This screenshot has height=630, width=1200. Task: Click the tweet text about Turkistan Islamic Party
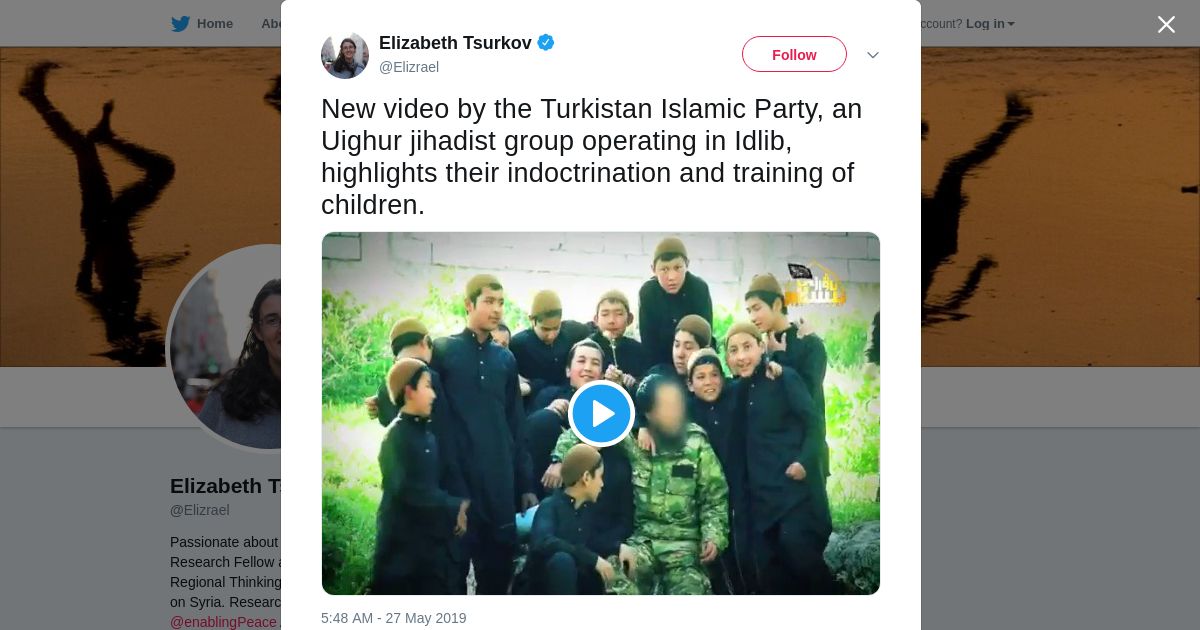(592, 156)
